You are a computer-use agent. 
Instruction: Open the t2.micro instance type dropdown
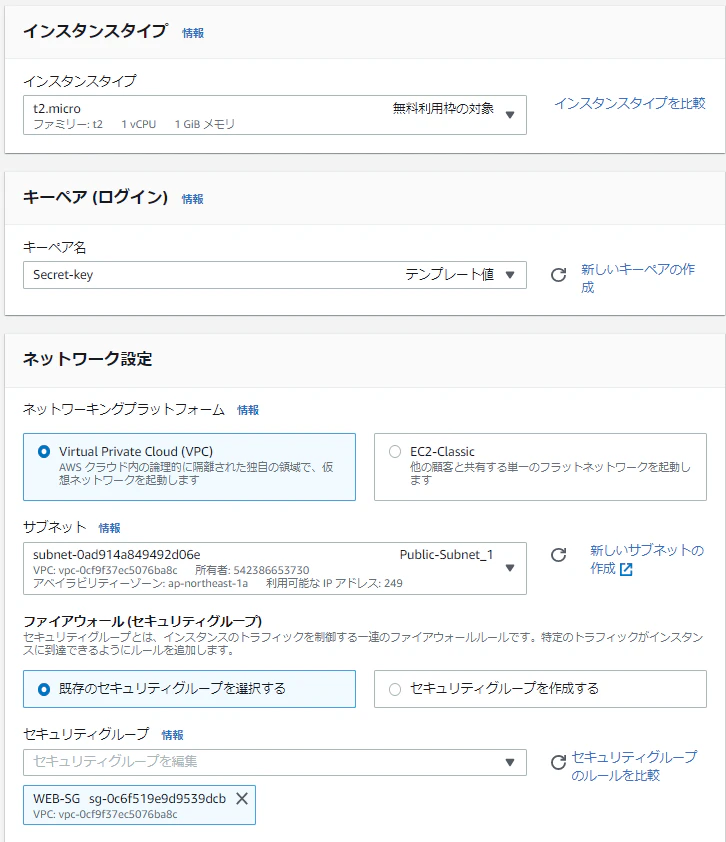[274, 115]
